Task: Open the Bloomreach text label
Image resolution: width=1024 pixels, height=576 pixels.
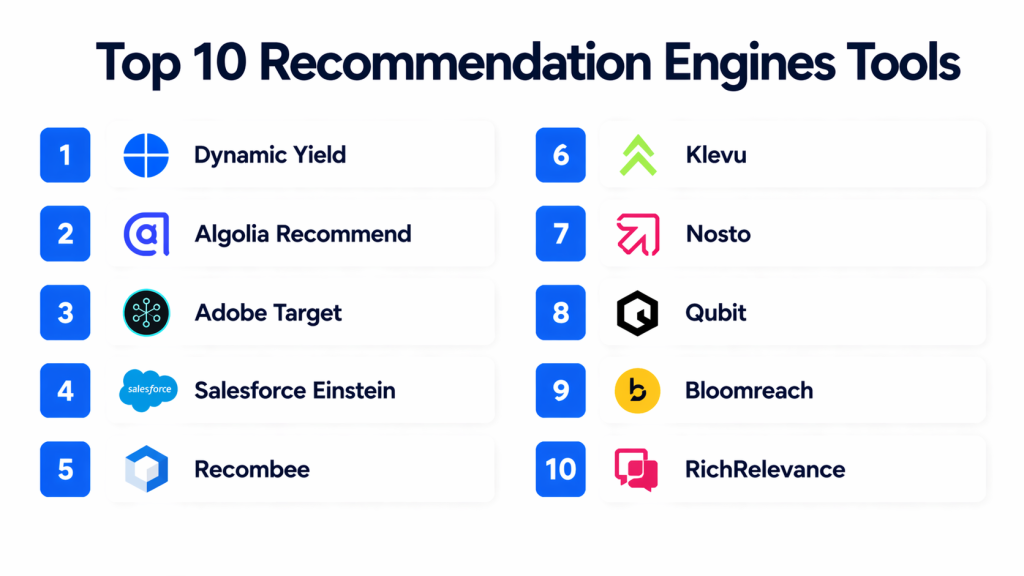Action: point(749,390)
